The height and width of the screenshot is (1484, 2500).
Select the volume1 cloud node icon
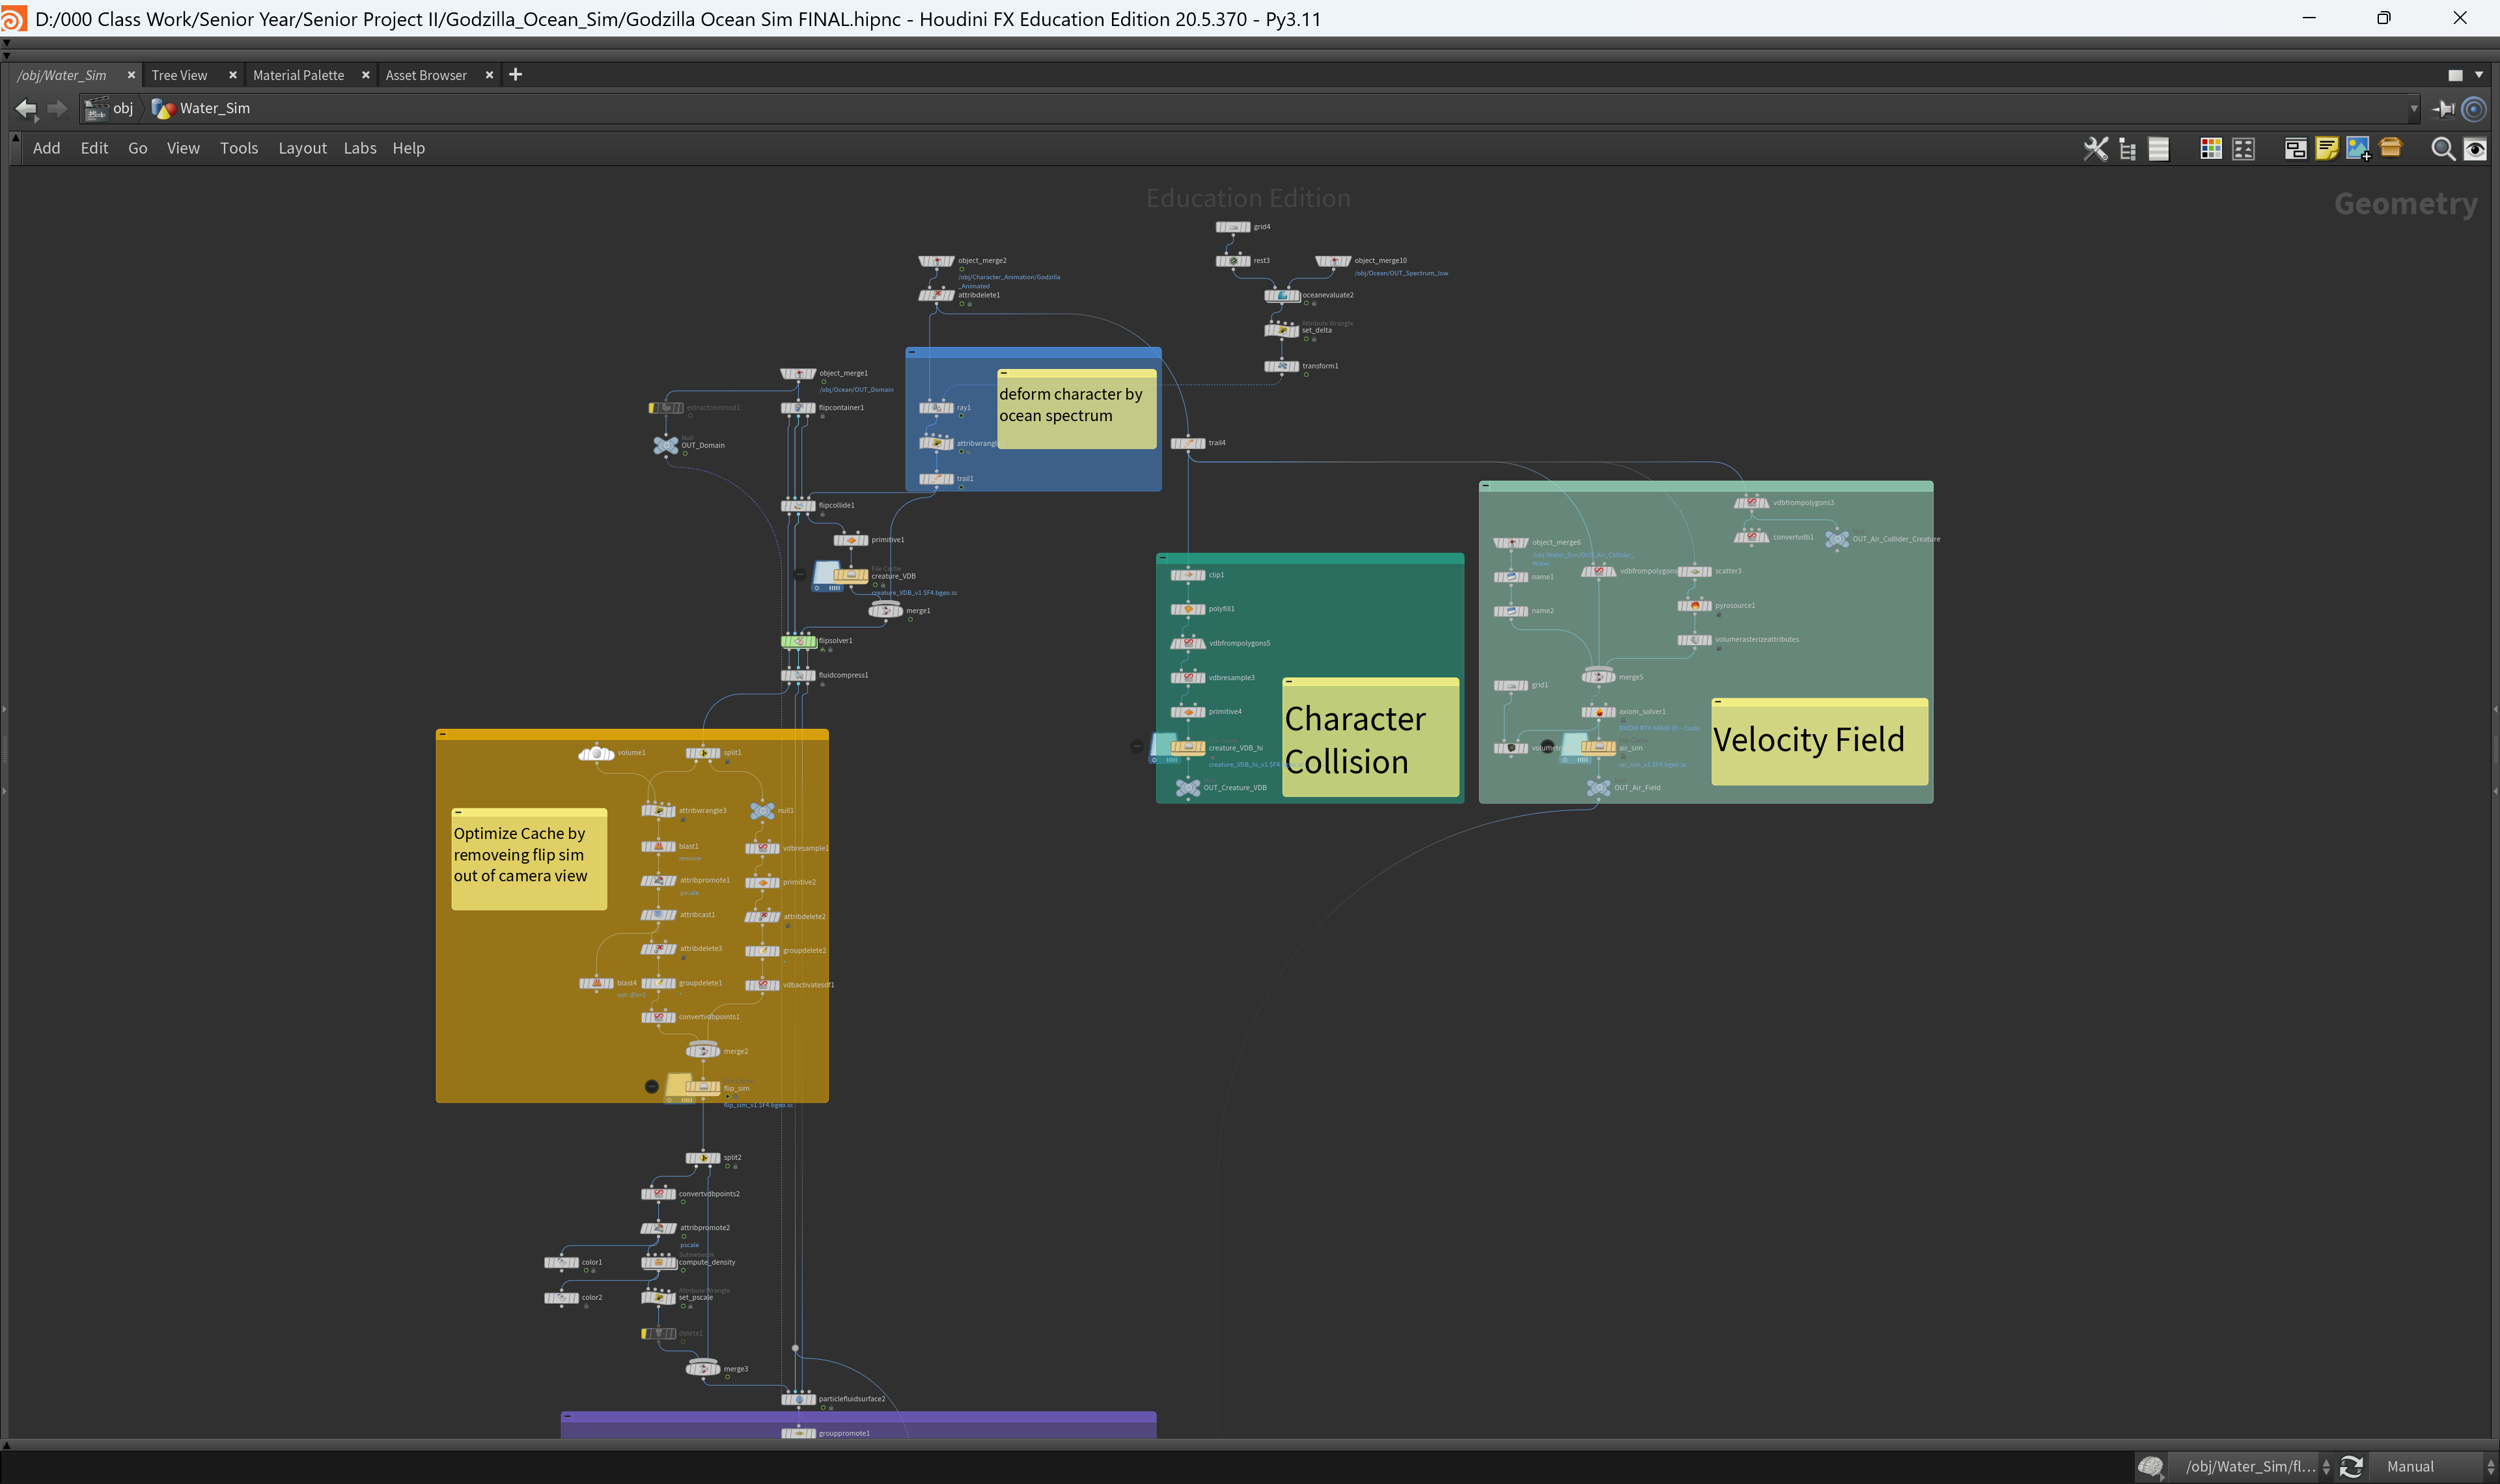coord(597,753)
